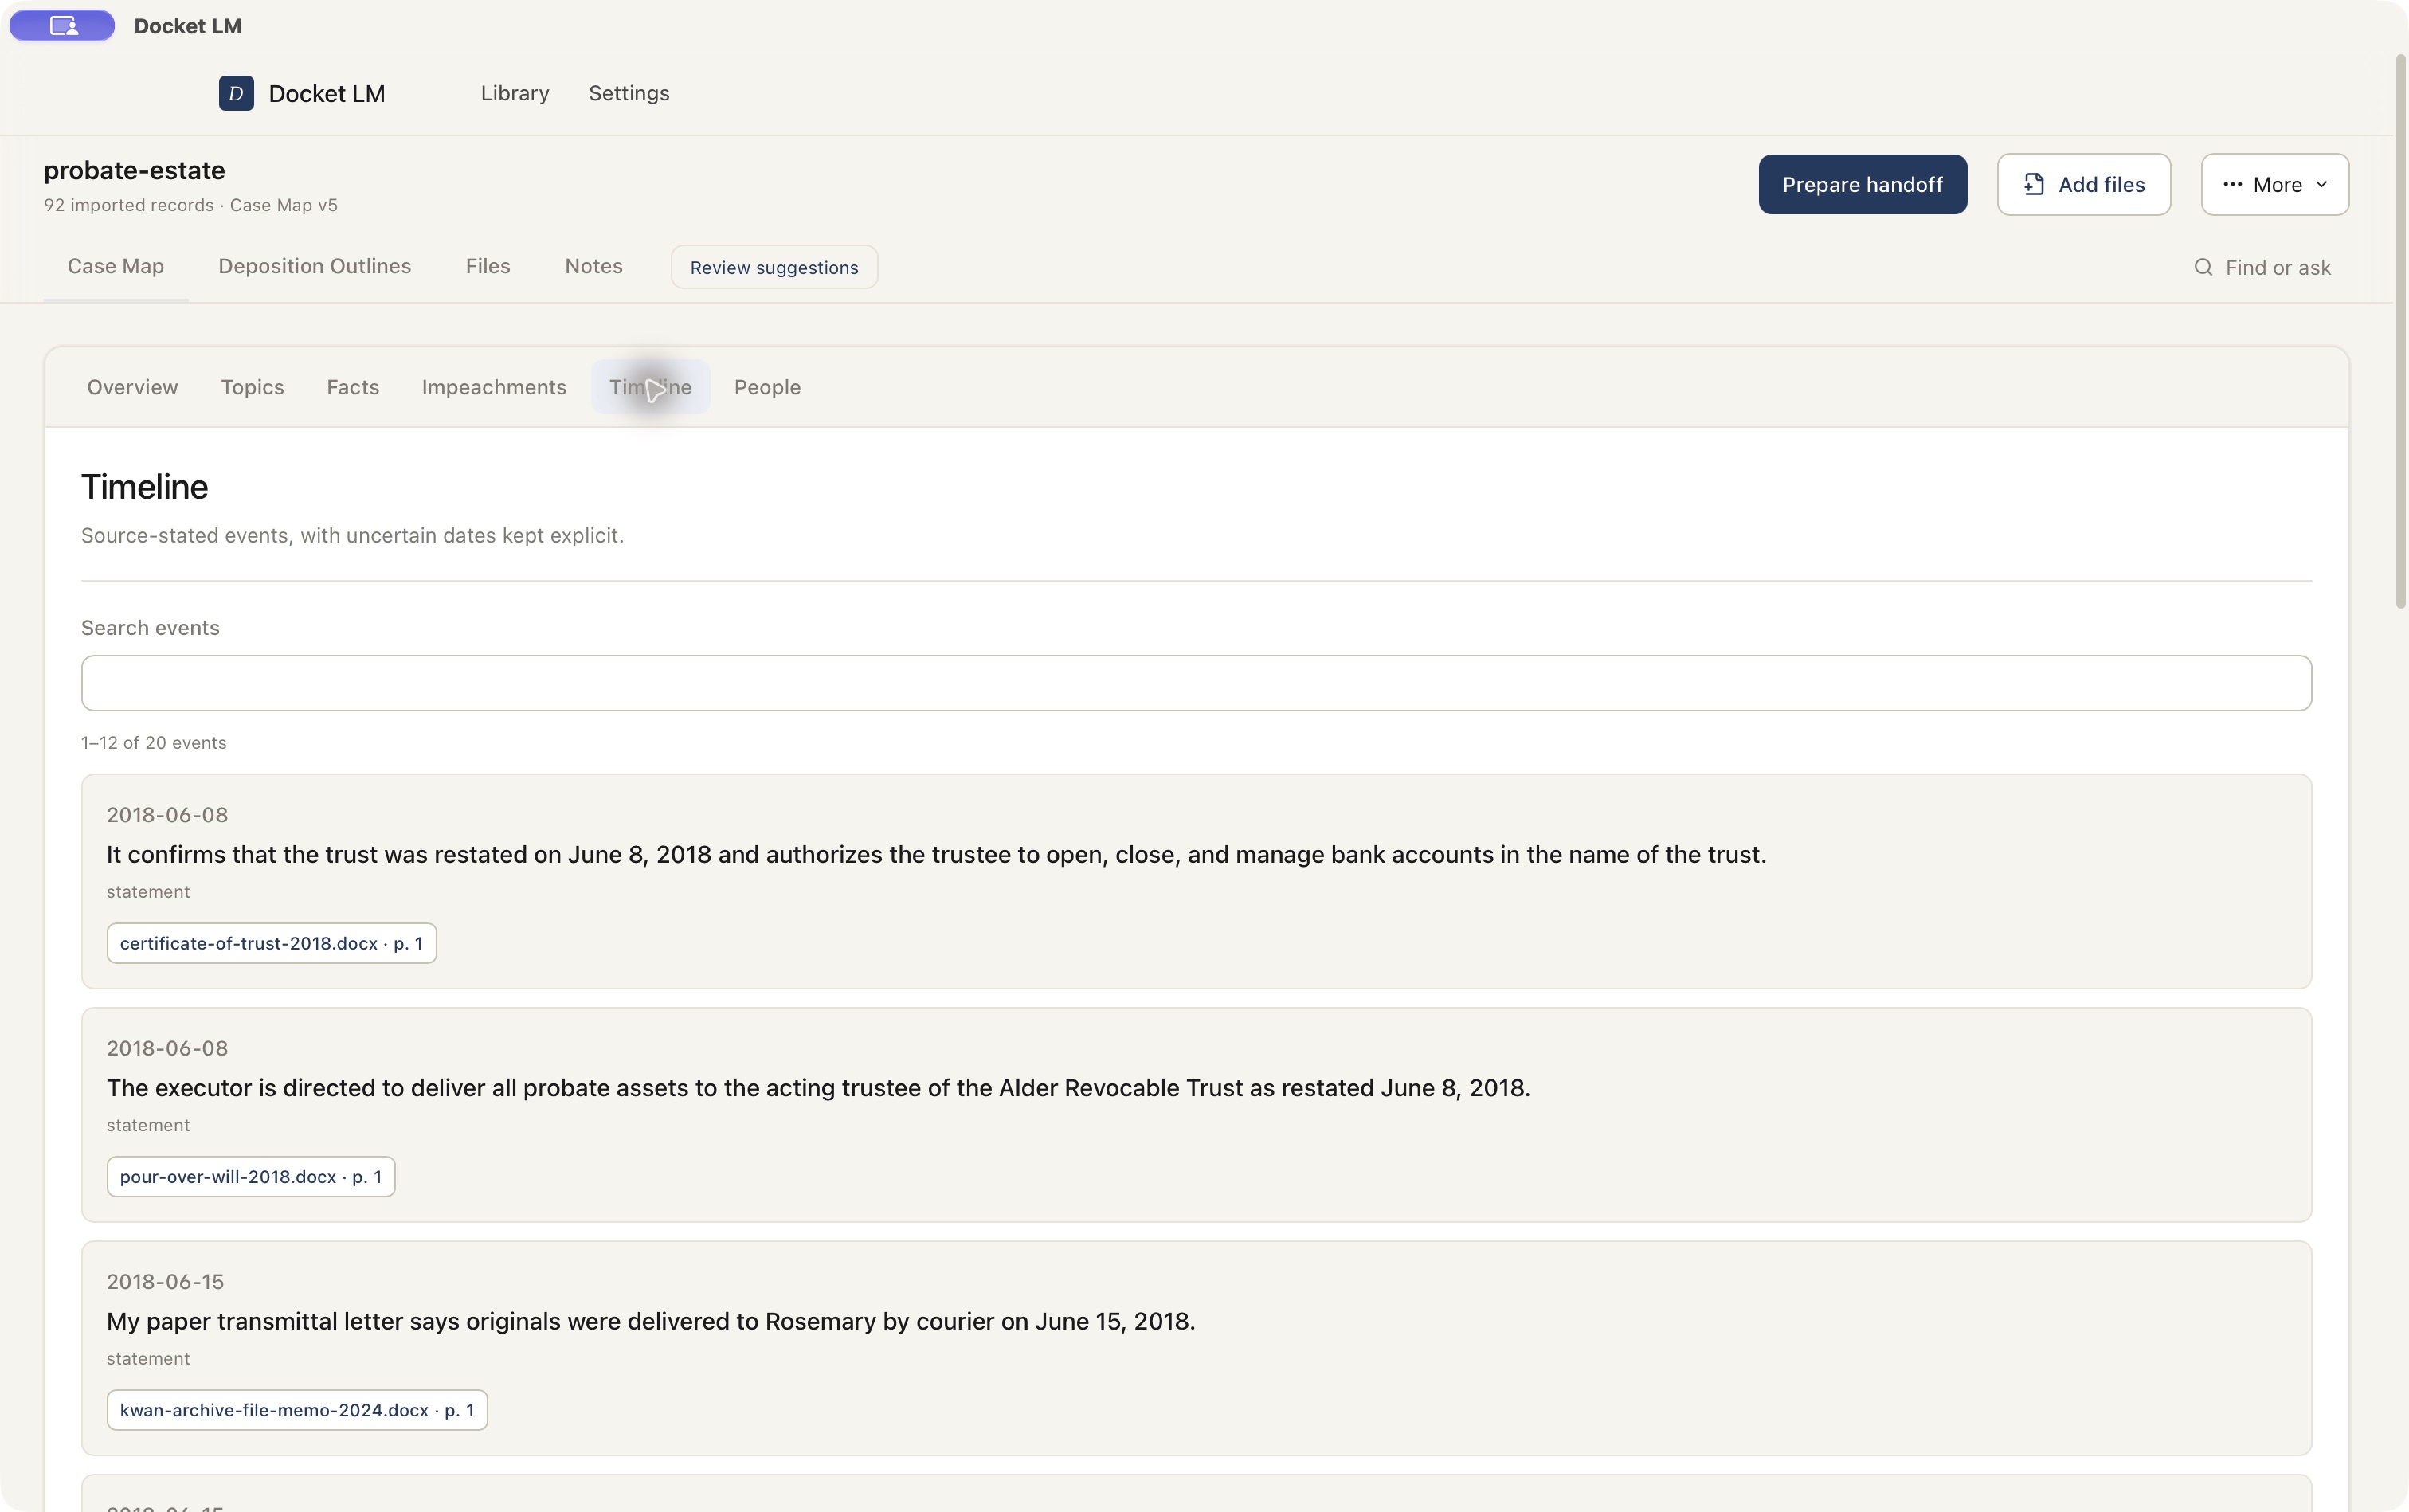
Task: Switch to the Case Map tab
Action: click(x=116, y=266)
